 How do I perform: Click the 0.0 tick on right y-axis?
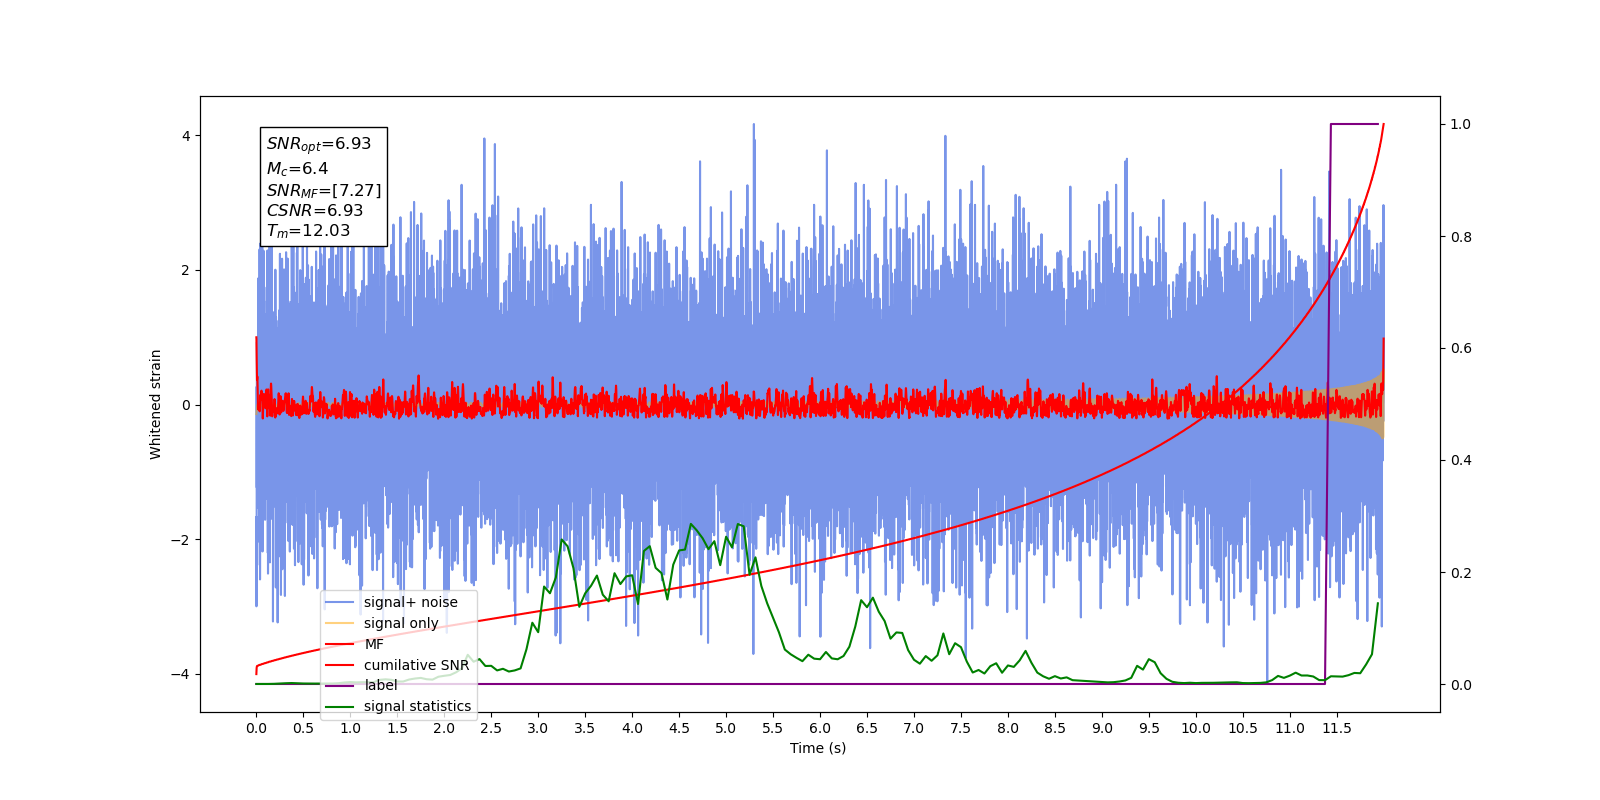click(x=1461, y=685)
